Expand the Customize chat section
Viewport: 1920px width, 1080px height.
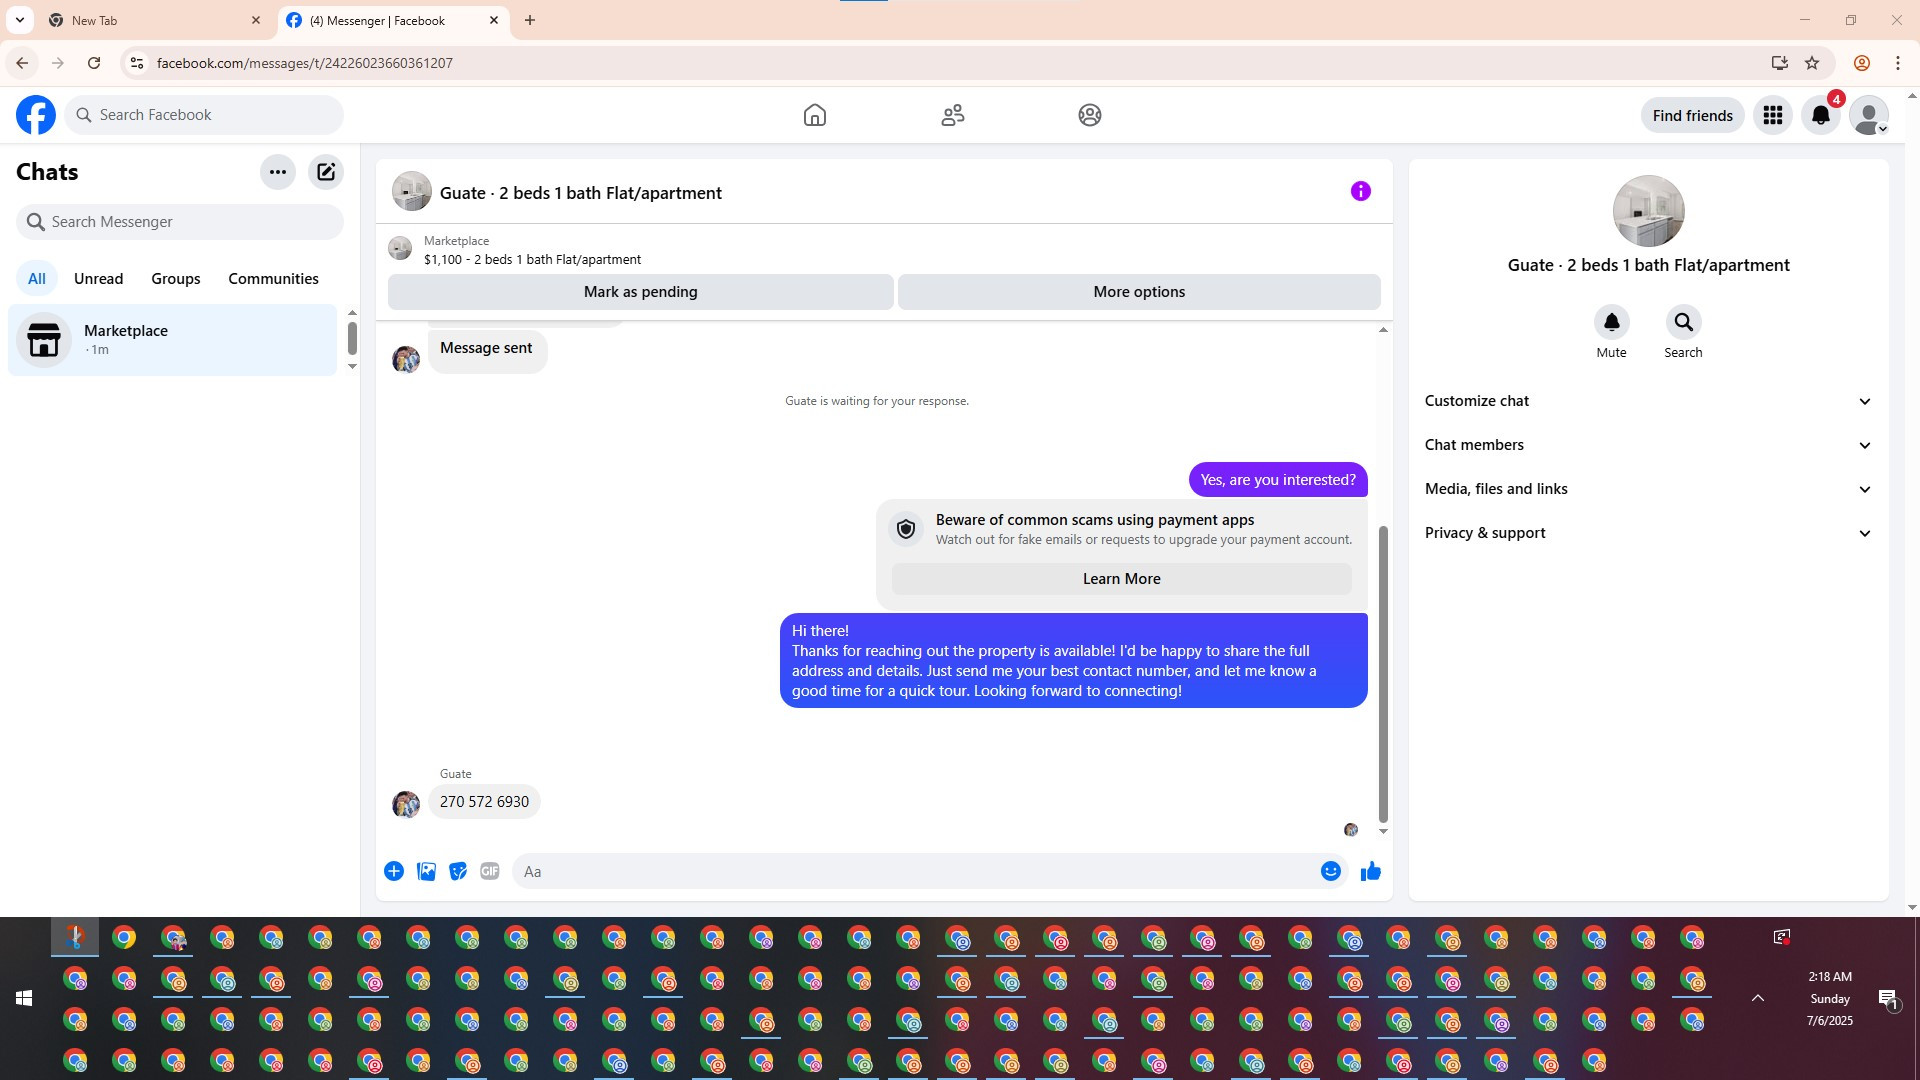(x=1647, y=401)
